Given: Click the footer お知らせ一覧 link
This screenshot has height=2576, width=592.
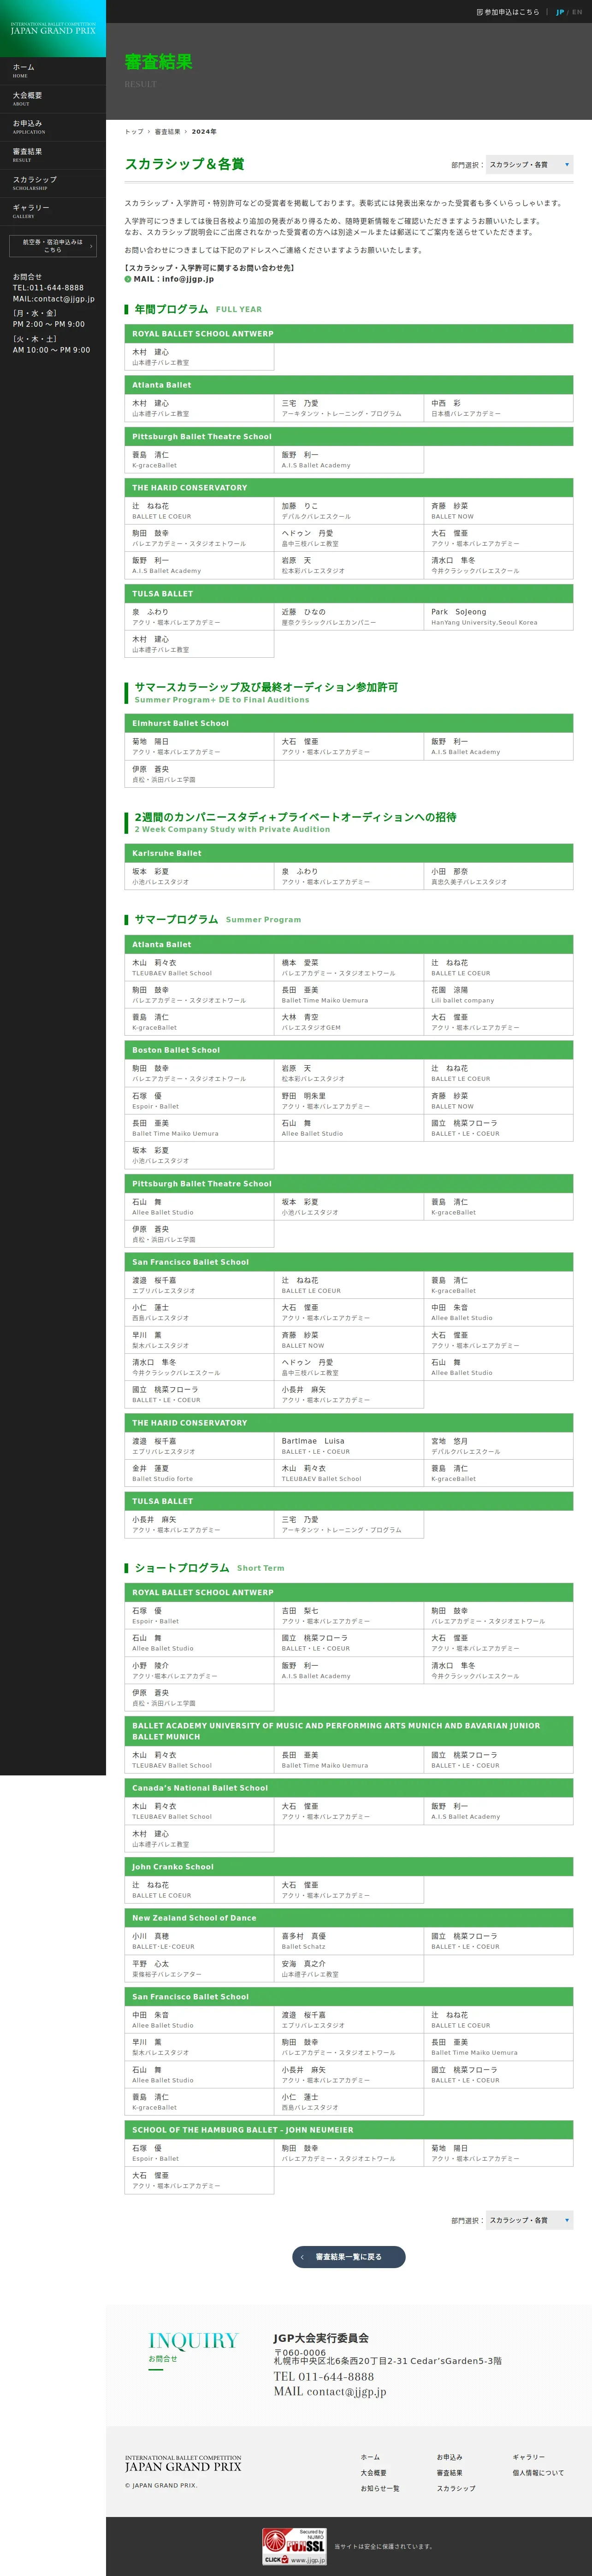Looking at the screenshot, I should 380,2488.
